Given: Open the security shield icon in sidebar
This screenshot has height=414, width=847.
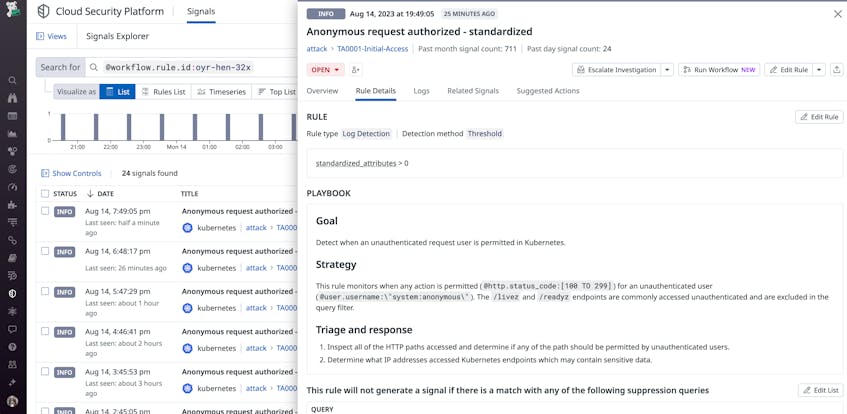Looking at the screenshot, I should coord(12,293).
